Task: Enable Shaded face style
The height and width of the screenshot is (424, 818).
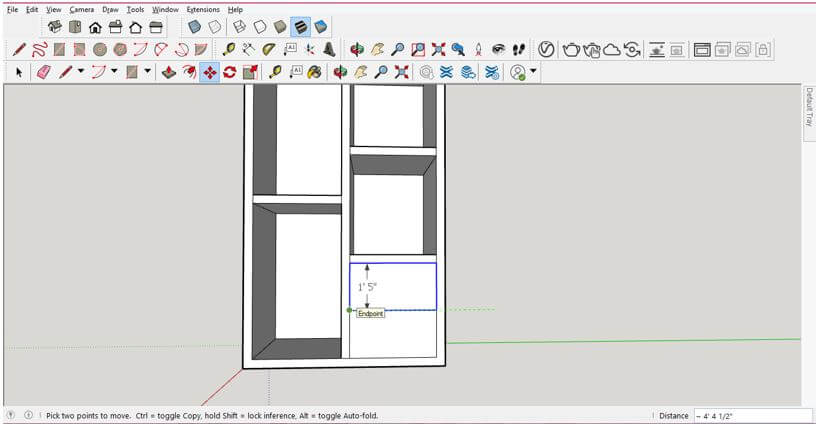Action: pos(280,27)
